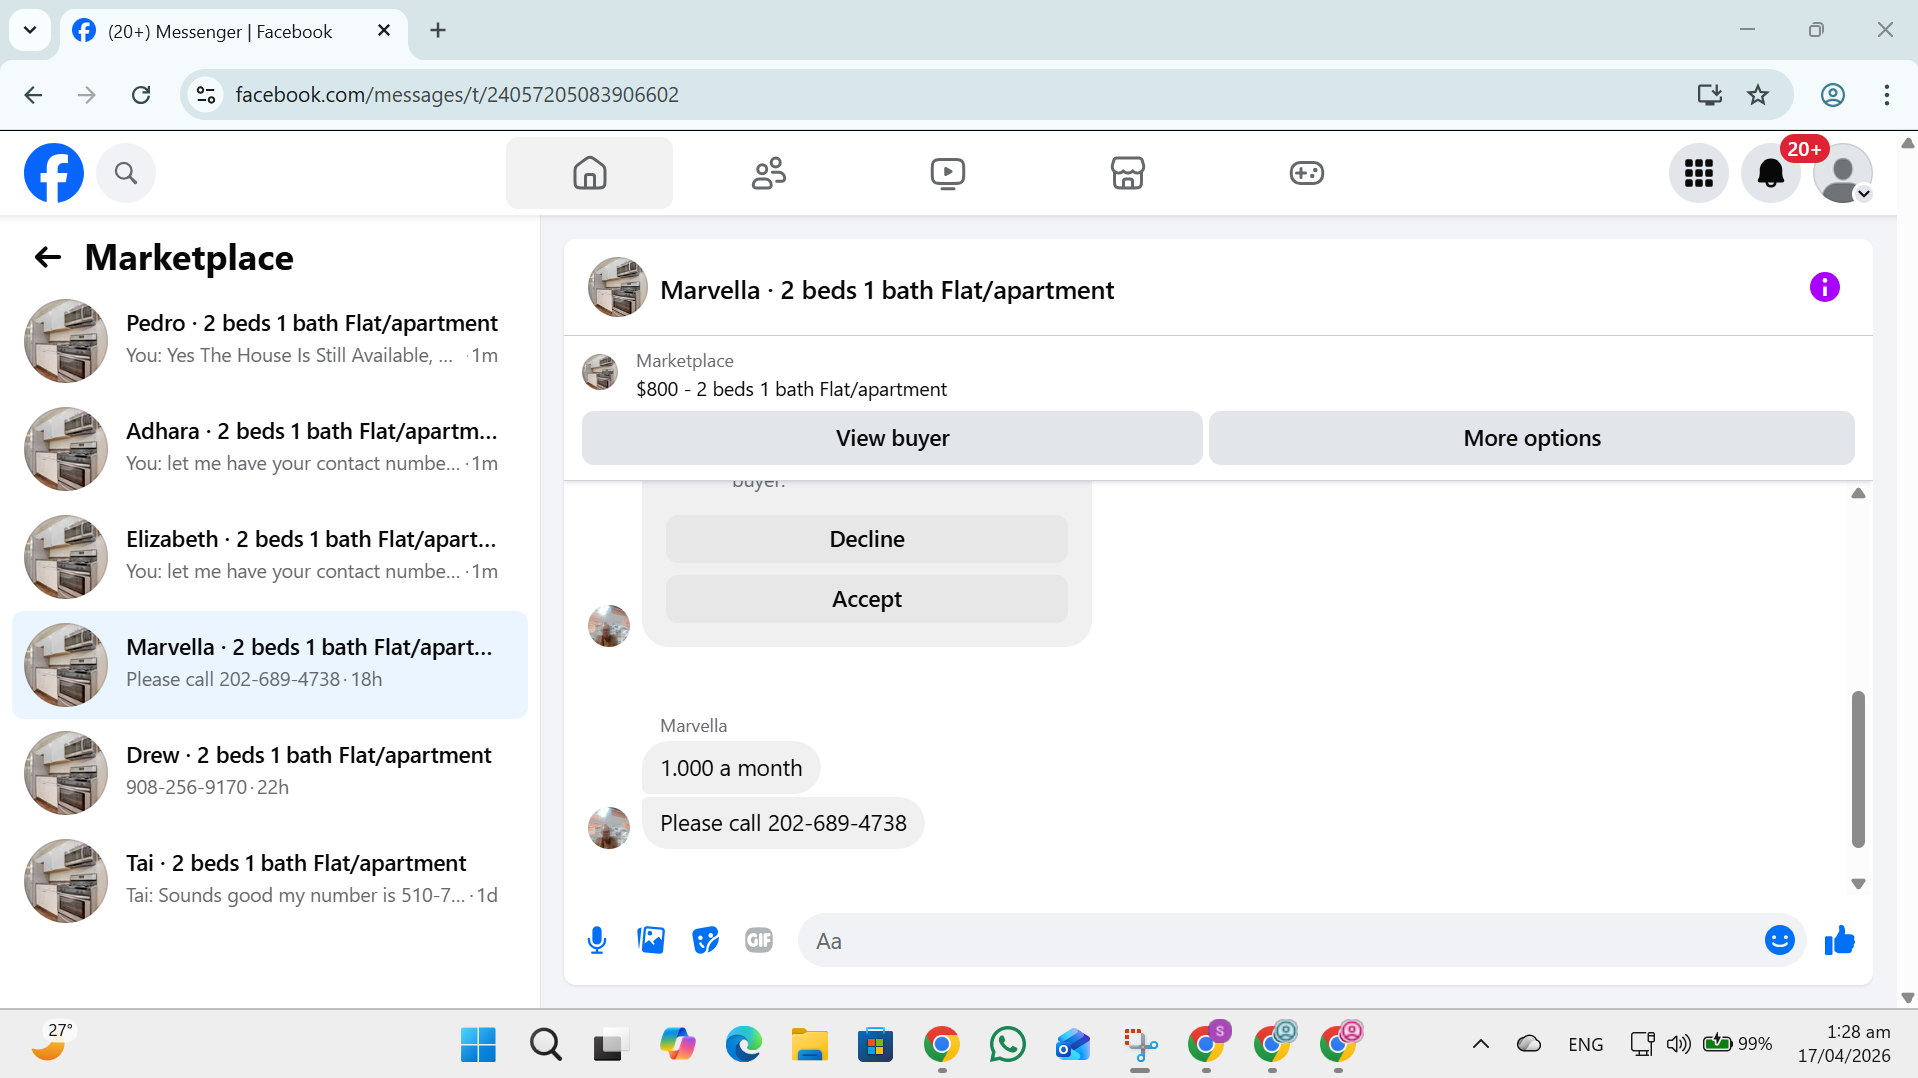The height and width of the screenshot is (1078, 1918).
Task: Click Pedro's listing thumbnail
Action: [x=66, y=341]
